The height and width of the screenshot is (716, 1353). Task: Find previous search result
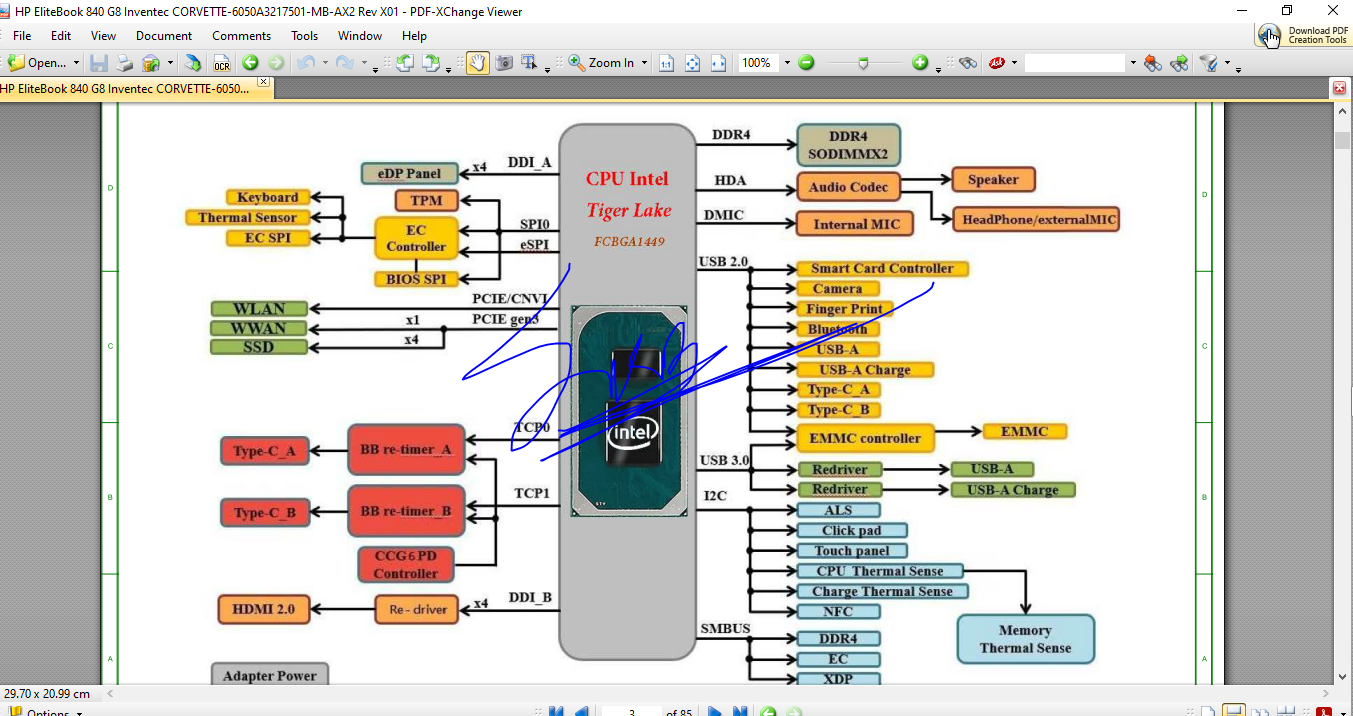[x=1153, y=62]
